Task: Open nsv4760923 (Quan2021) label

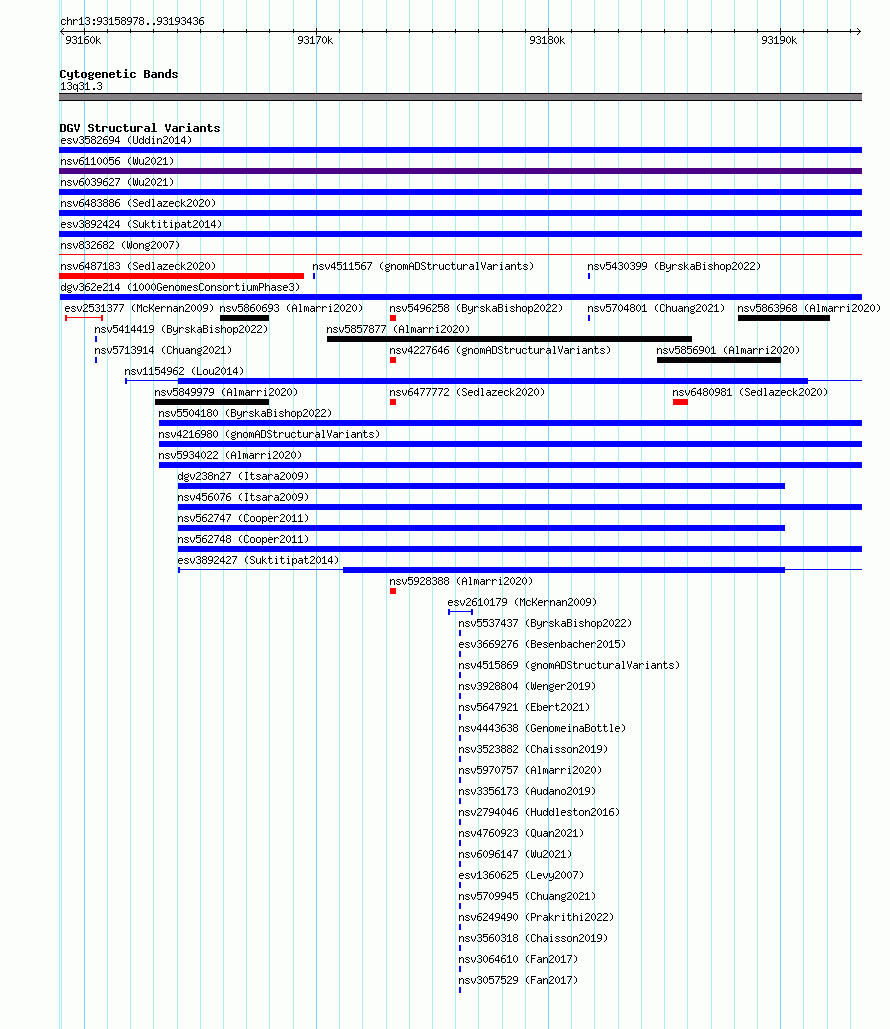Action: (x=521, y=833)
